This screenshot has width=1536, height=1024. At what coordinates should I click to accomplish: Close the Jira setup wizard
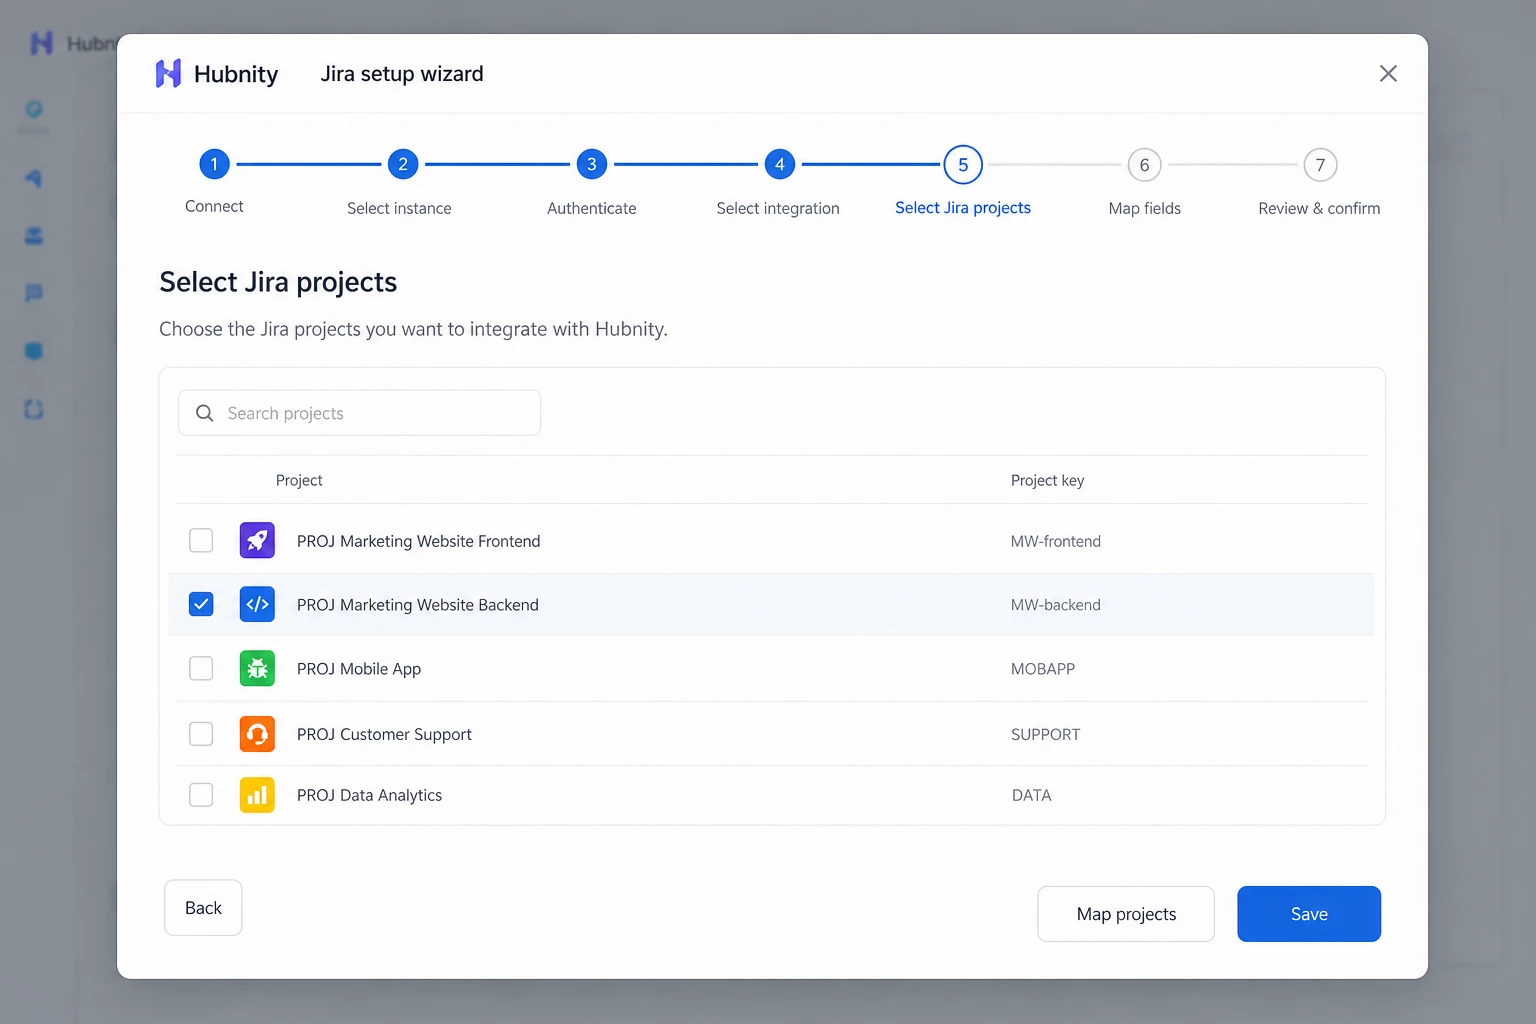(1388, 73)
